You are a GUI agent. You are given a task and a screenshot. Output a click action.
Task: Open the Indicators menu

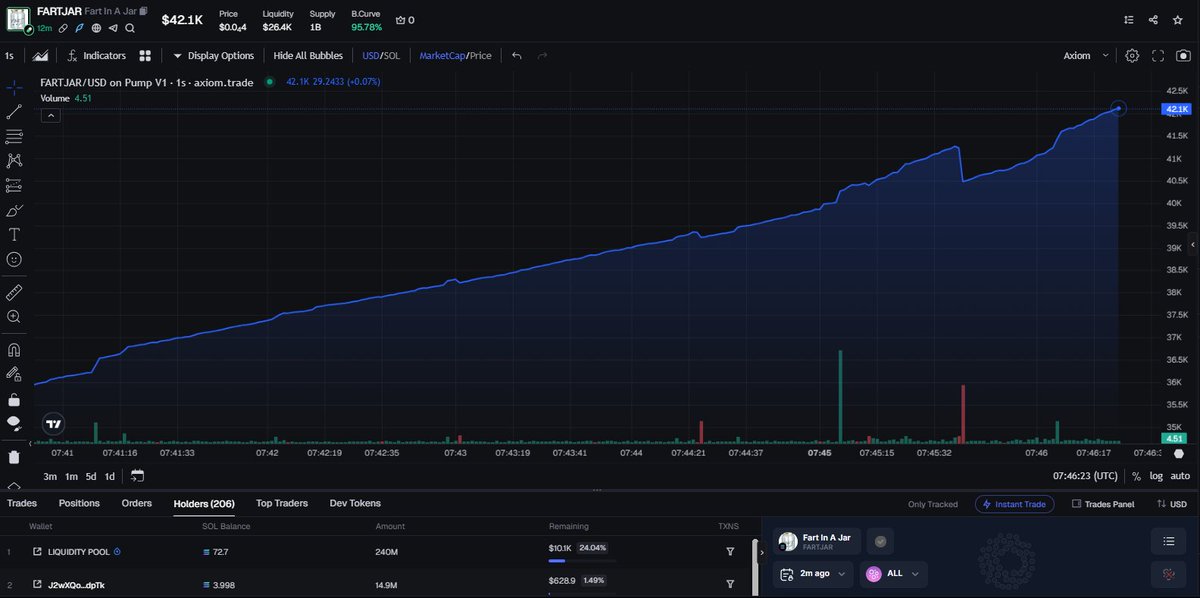point(96,56)
